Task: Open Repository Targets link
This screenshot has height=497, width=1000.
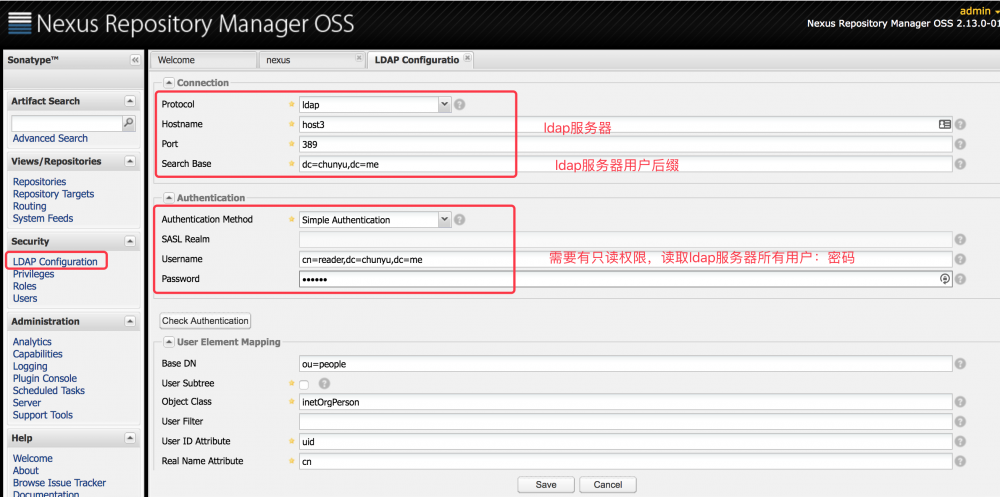Action: coord(54,194)
